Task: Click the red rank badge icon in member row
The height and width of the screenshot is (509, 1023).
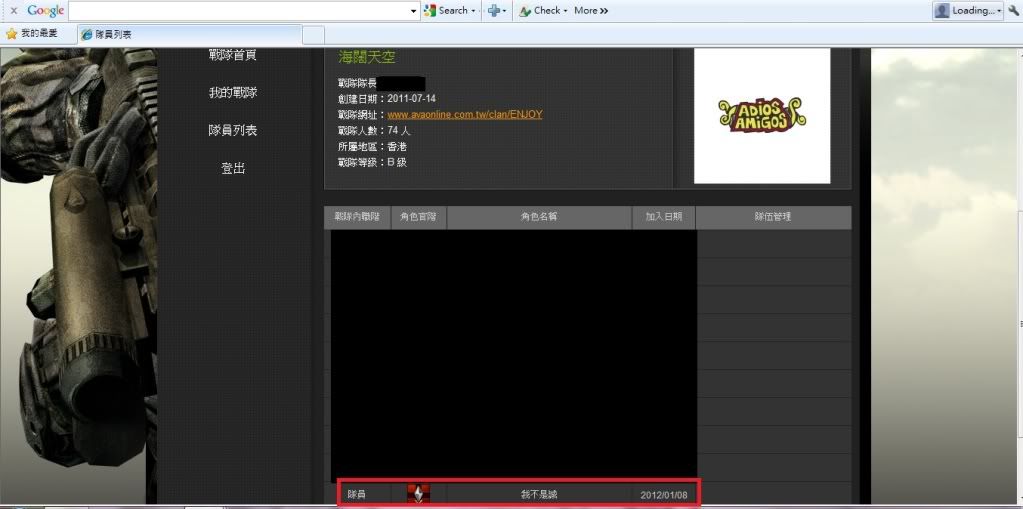Action: tap(418, 494)
